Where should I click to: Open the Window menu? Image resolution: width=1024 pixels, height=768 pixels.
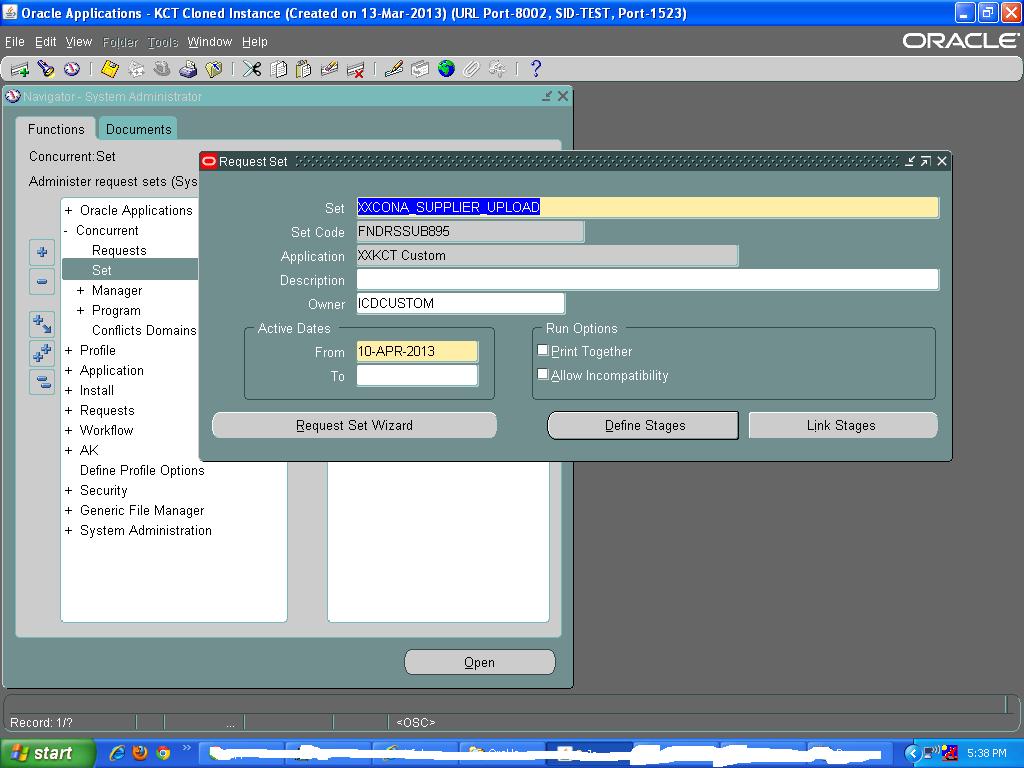210,42
